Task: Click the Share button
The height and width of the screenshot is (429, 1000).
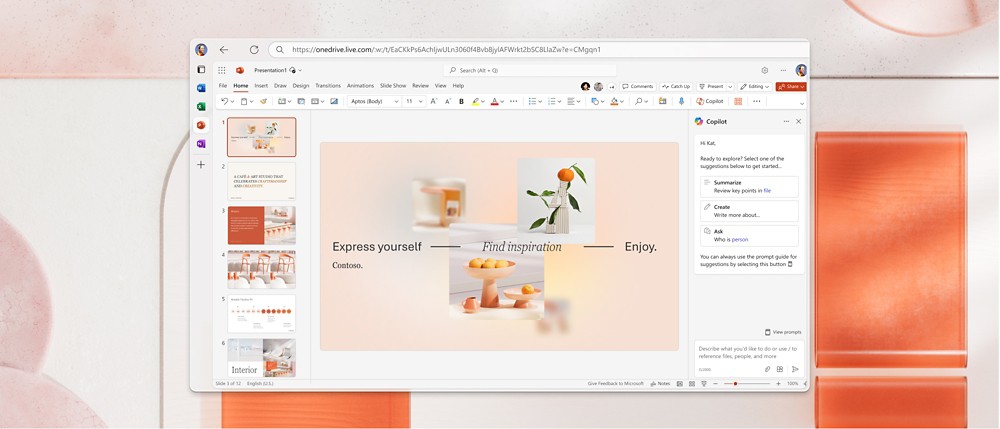Action: point(791,86)
